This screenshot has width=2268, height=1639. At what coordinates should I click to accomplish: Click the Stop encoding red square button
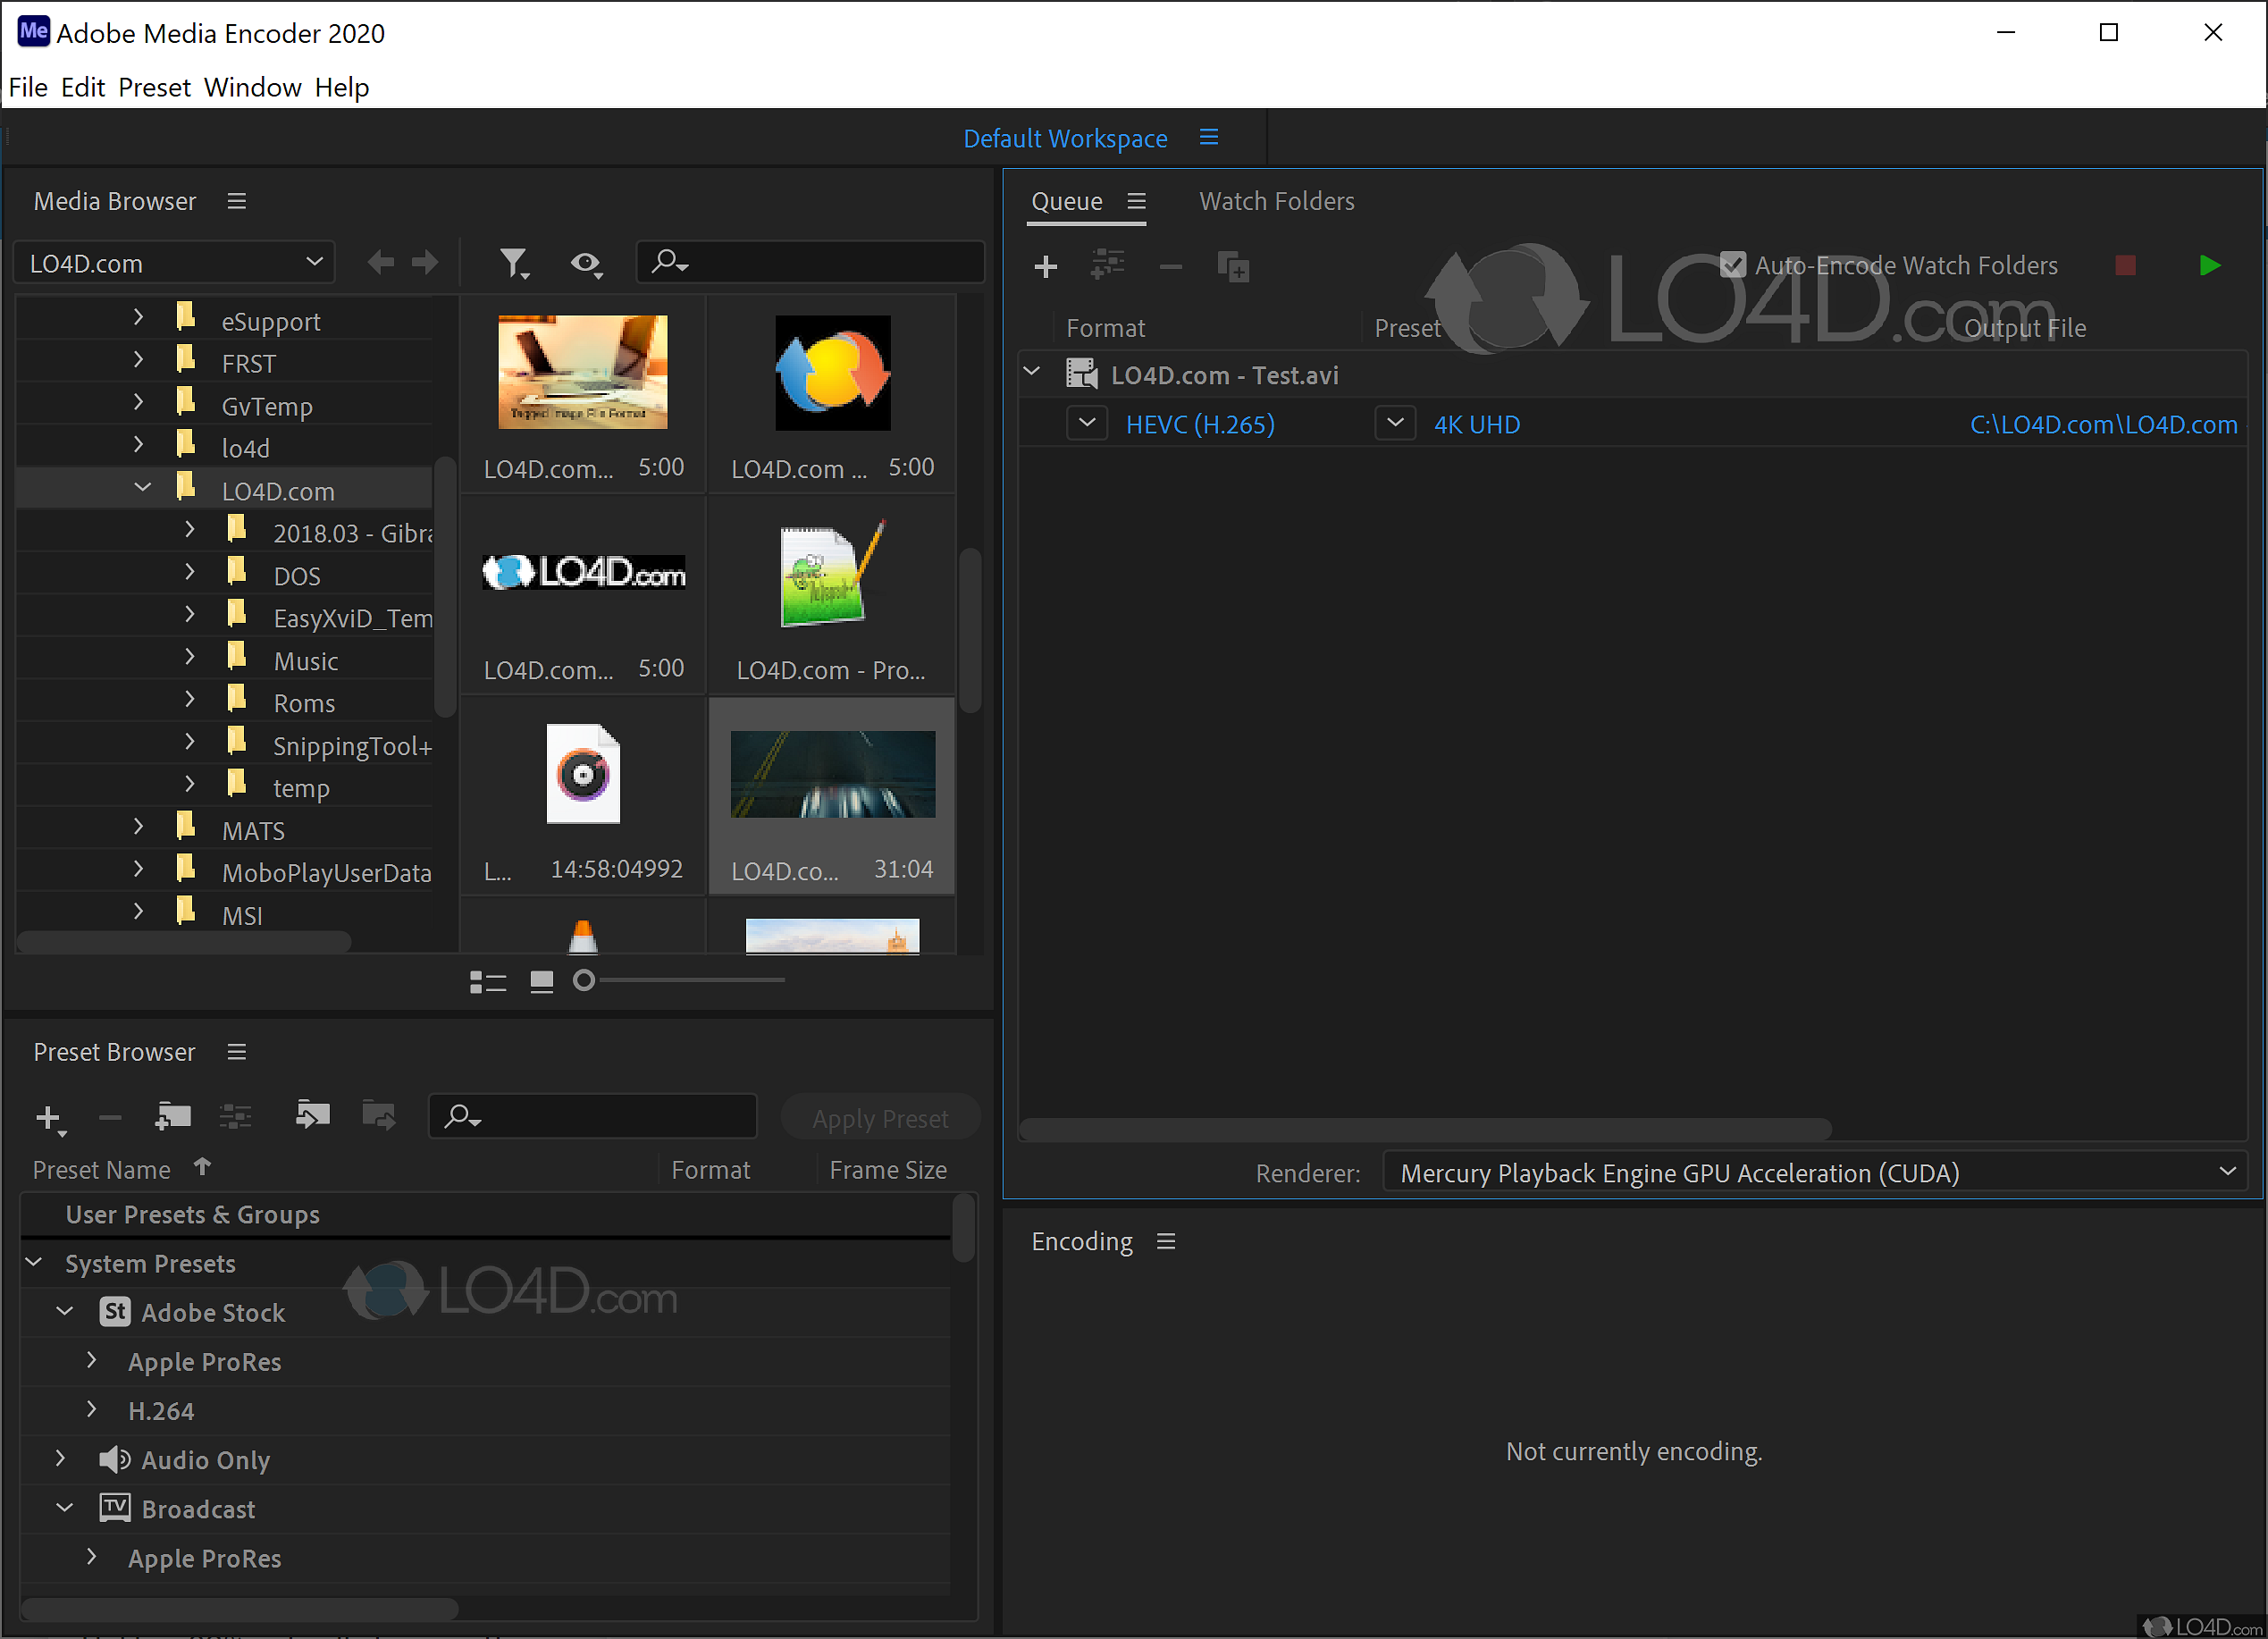[x=2125, y=264]
